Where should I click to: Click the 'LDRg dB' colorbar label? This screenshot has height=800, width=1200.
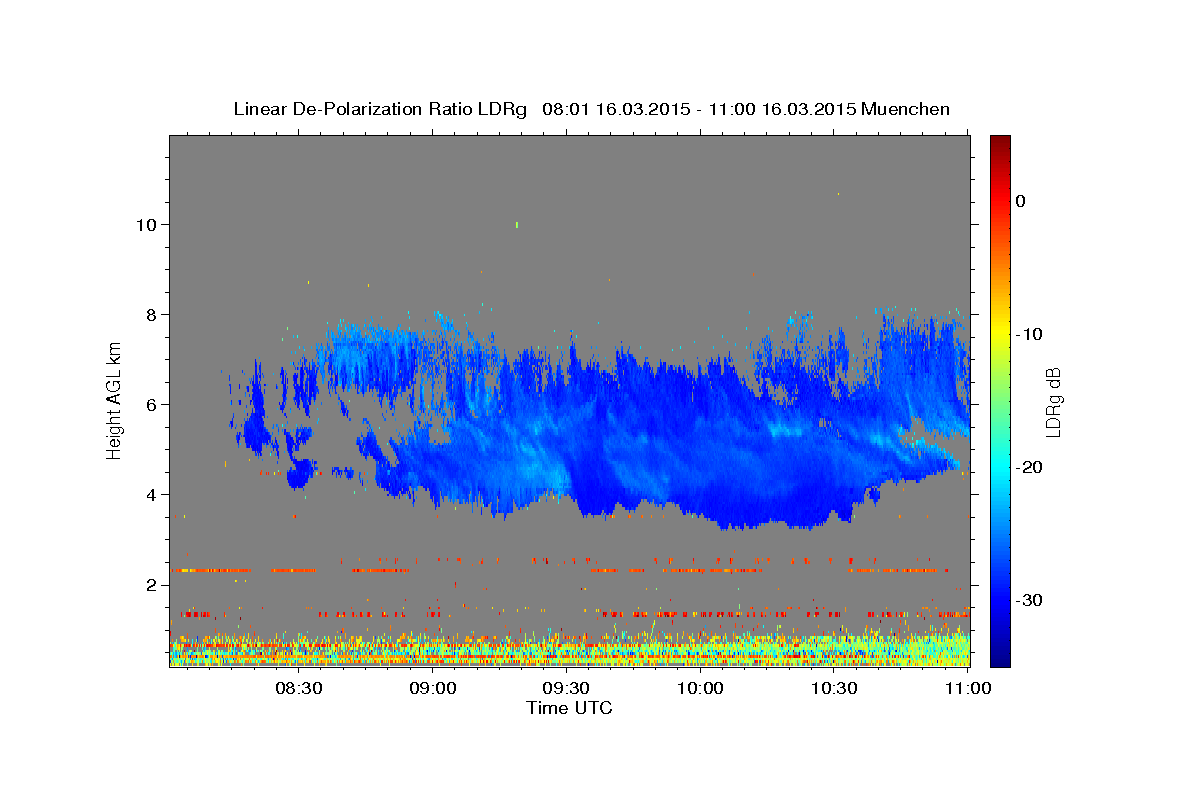1052,402
